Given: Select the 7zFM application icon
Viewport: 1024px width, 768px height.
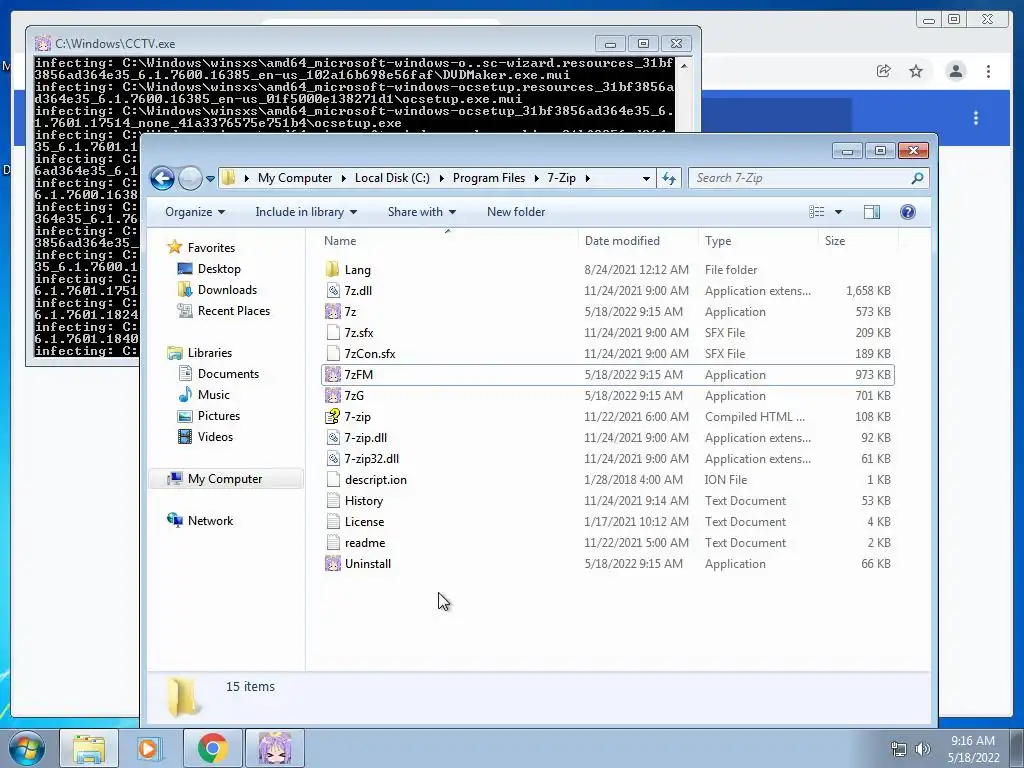Looking at the screenshot, I should point(332,375).
